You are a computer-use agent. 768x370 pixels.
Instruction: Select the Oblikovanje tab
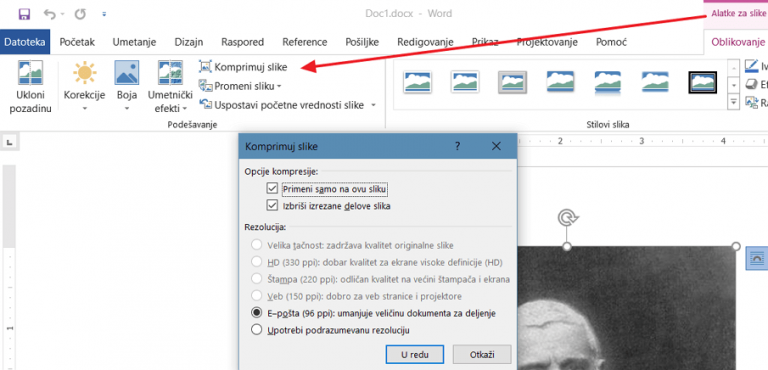point(738,42)
